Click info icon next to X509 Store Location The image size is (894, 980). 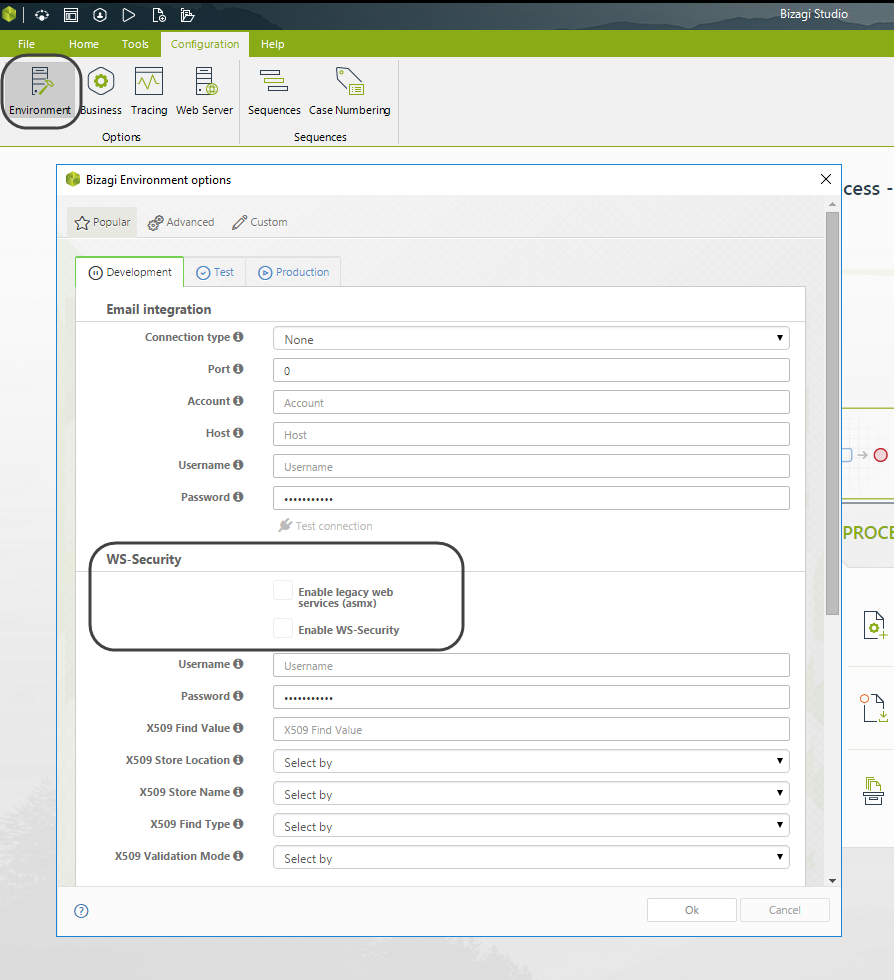coord(238,759)
